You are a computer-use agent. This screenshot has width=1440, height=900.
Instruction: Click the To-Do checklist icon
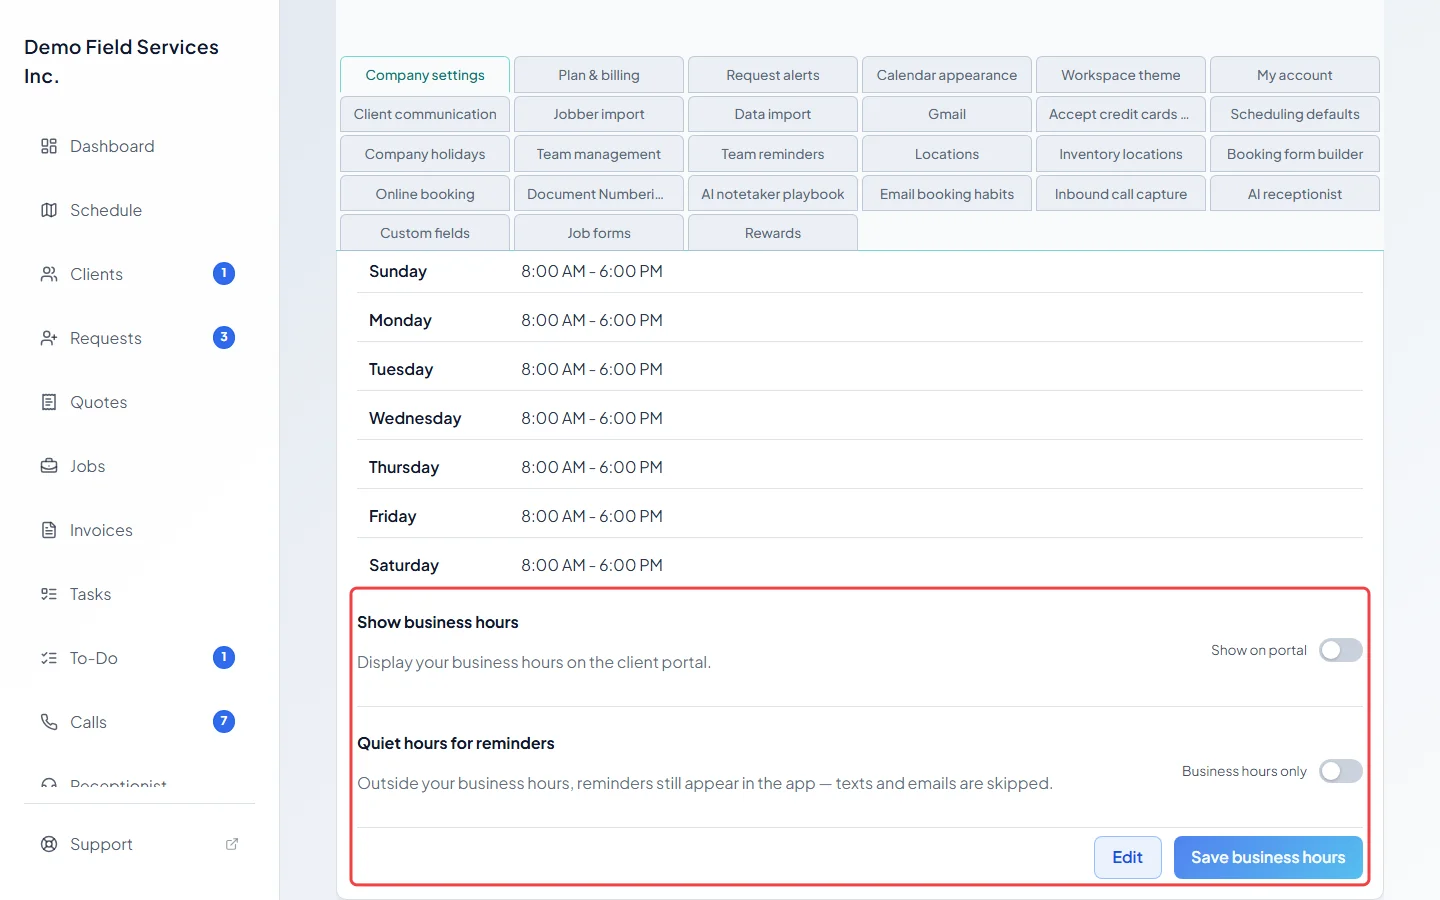49,658
